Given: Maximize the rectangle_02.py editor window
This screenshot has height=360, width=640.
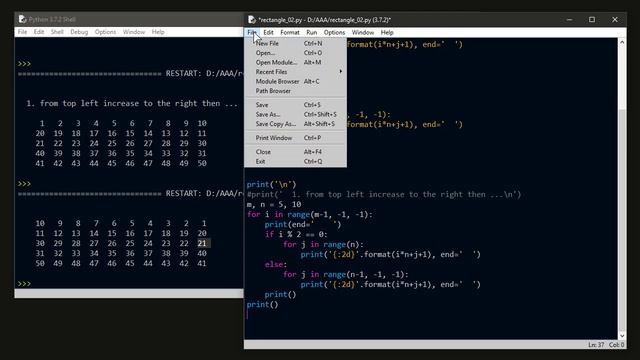Looking at the screenshot, I should click(x=592, y=20).
